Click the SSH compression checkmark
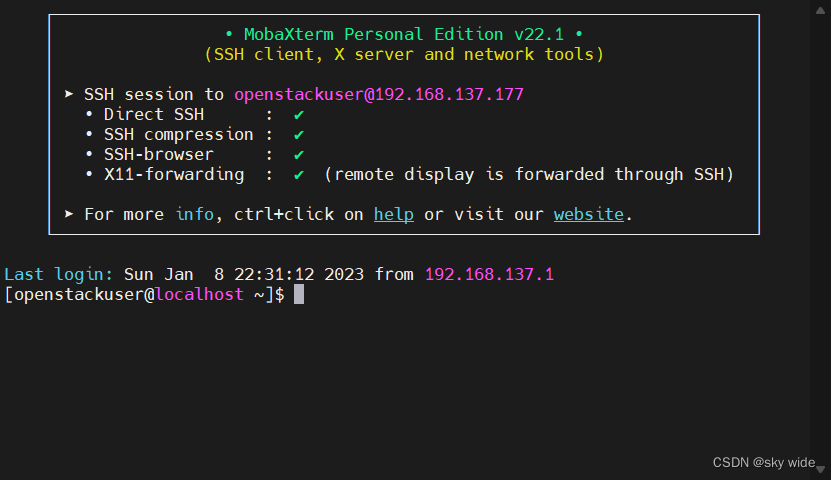 (x=299, y=135)
